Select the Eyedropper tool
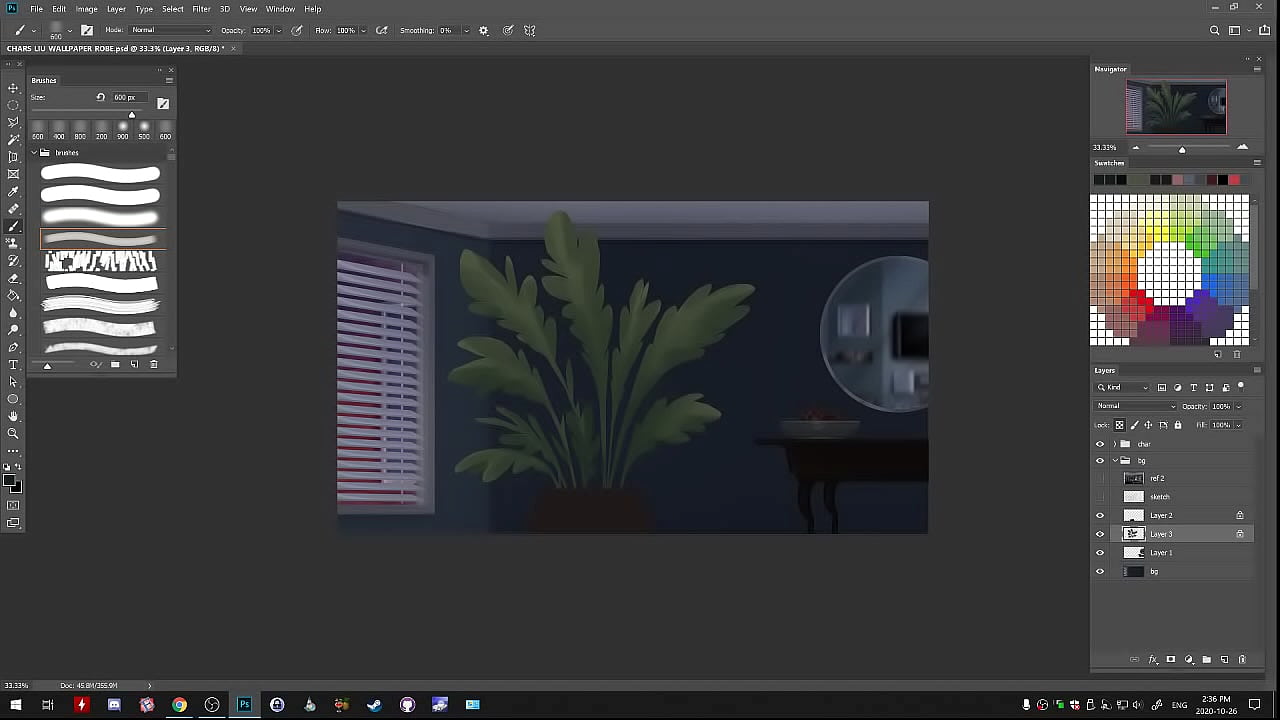The image size is (1280, 720). click(x=13, y=191)
